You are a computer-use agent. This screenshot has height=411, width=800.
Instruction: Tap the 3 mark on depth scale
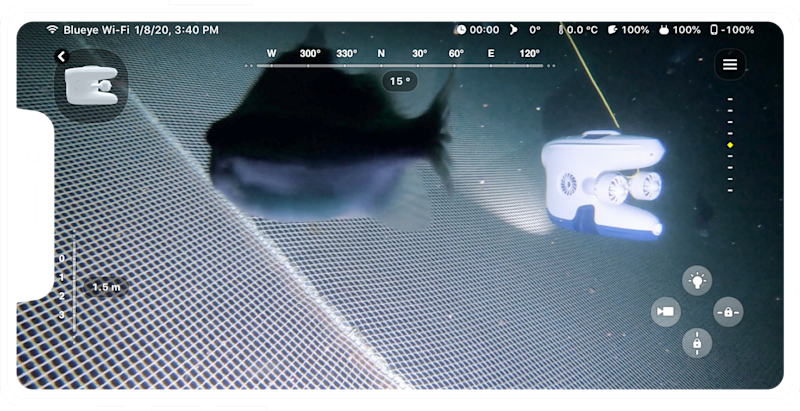click(x=62, y=315)
